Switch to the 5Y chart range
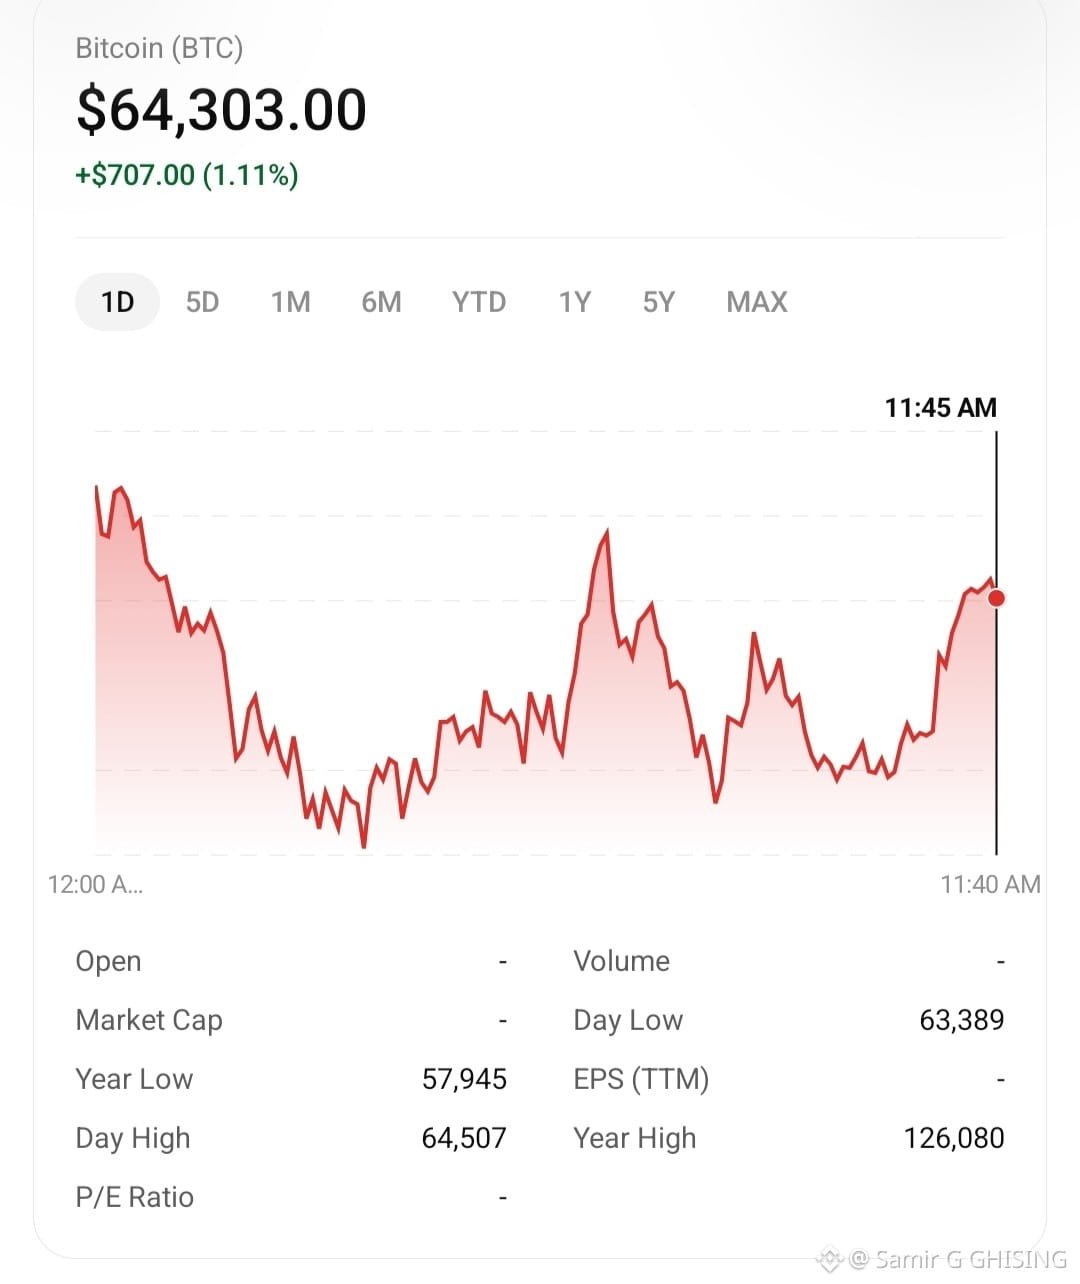 pos(659,302)
